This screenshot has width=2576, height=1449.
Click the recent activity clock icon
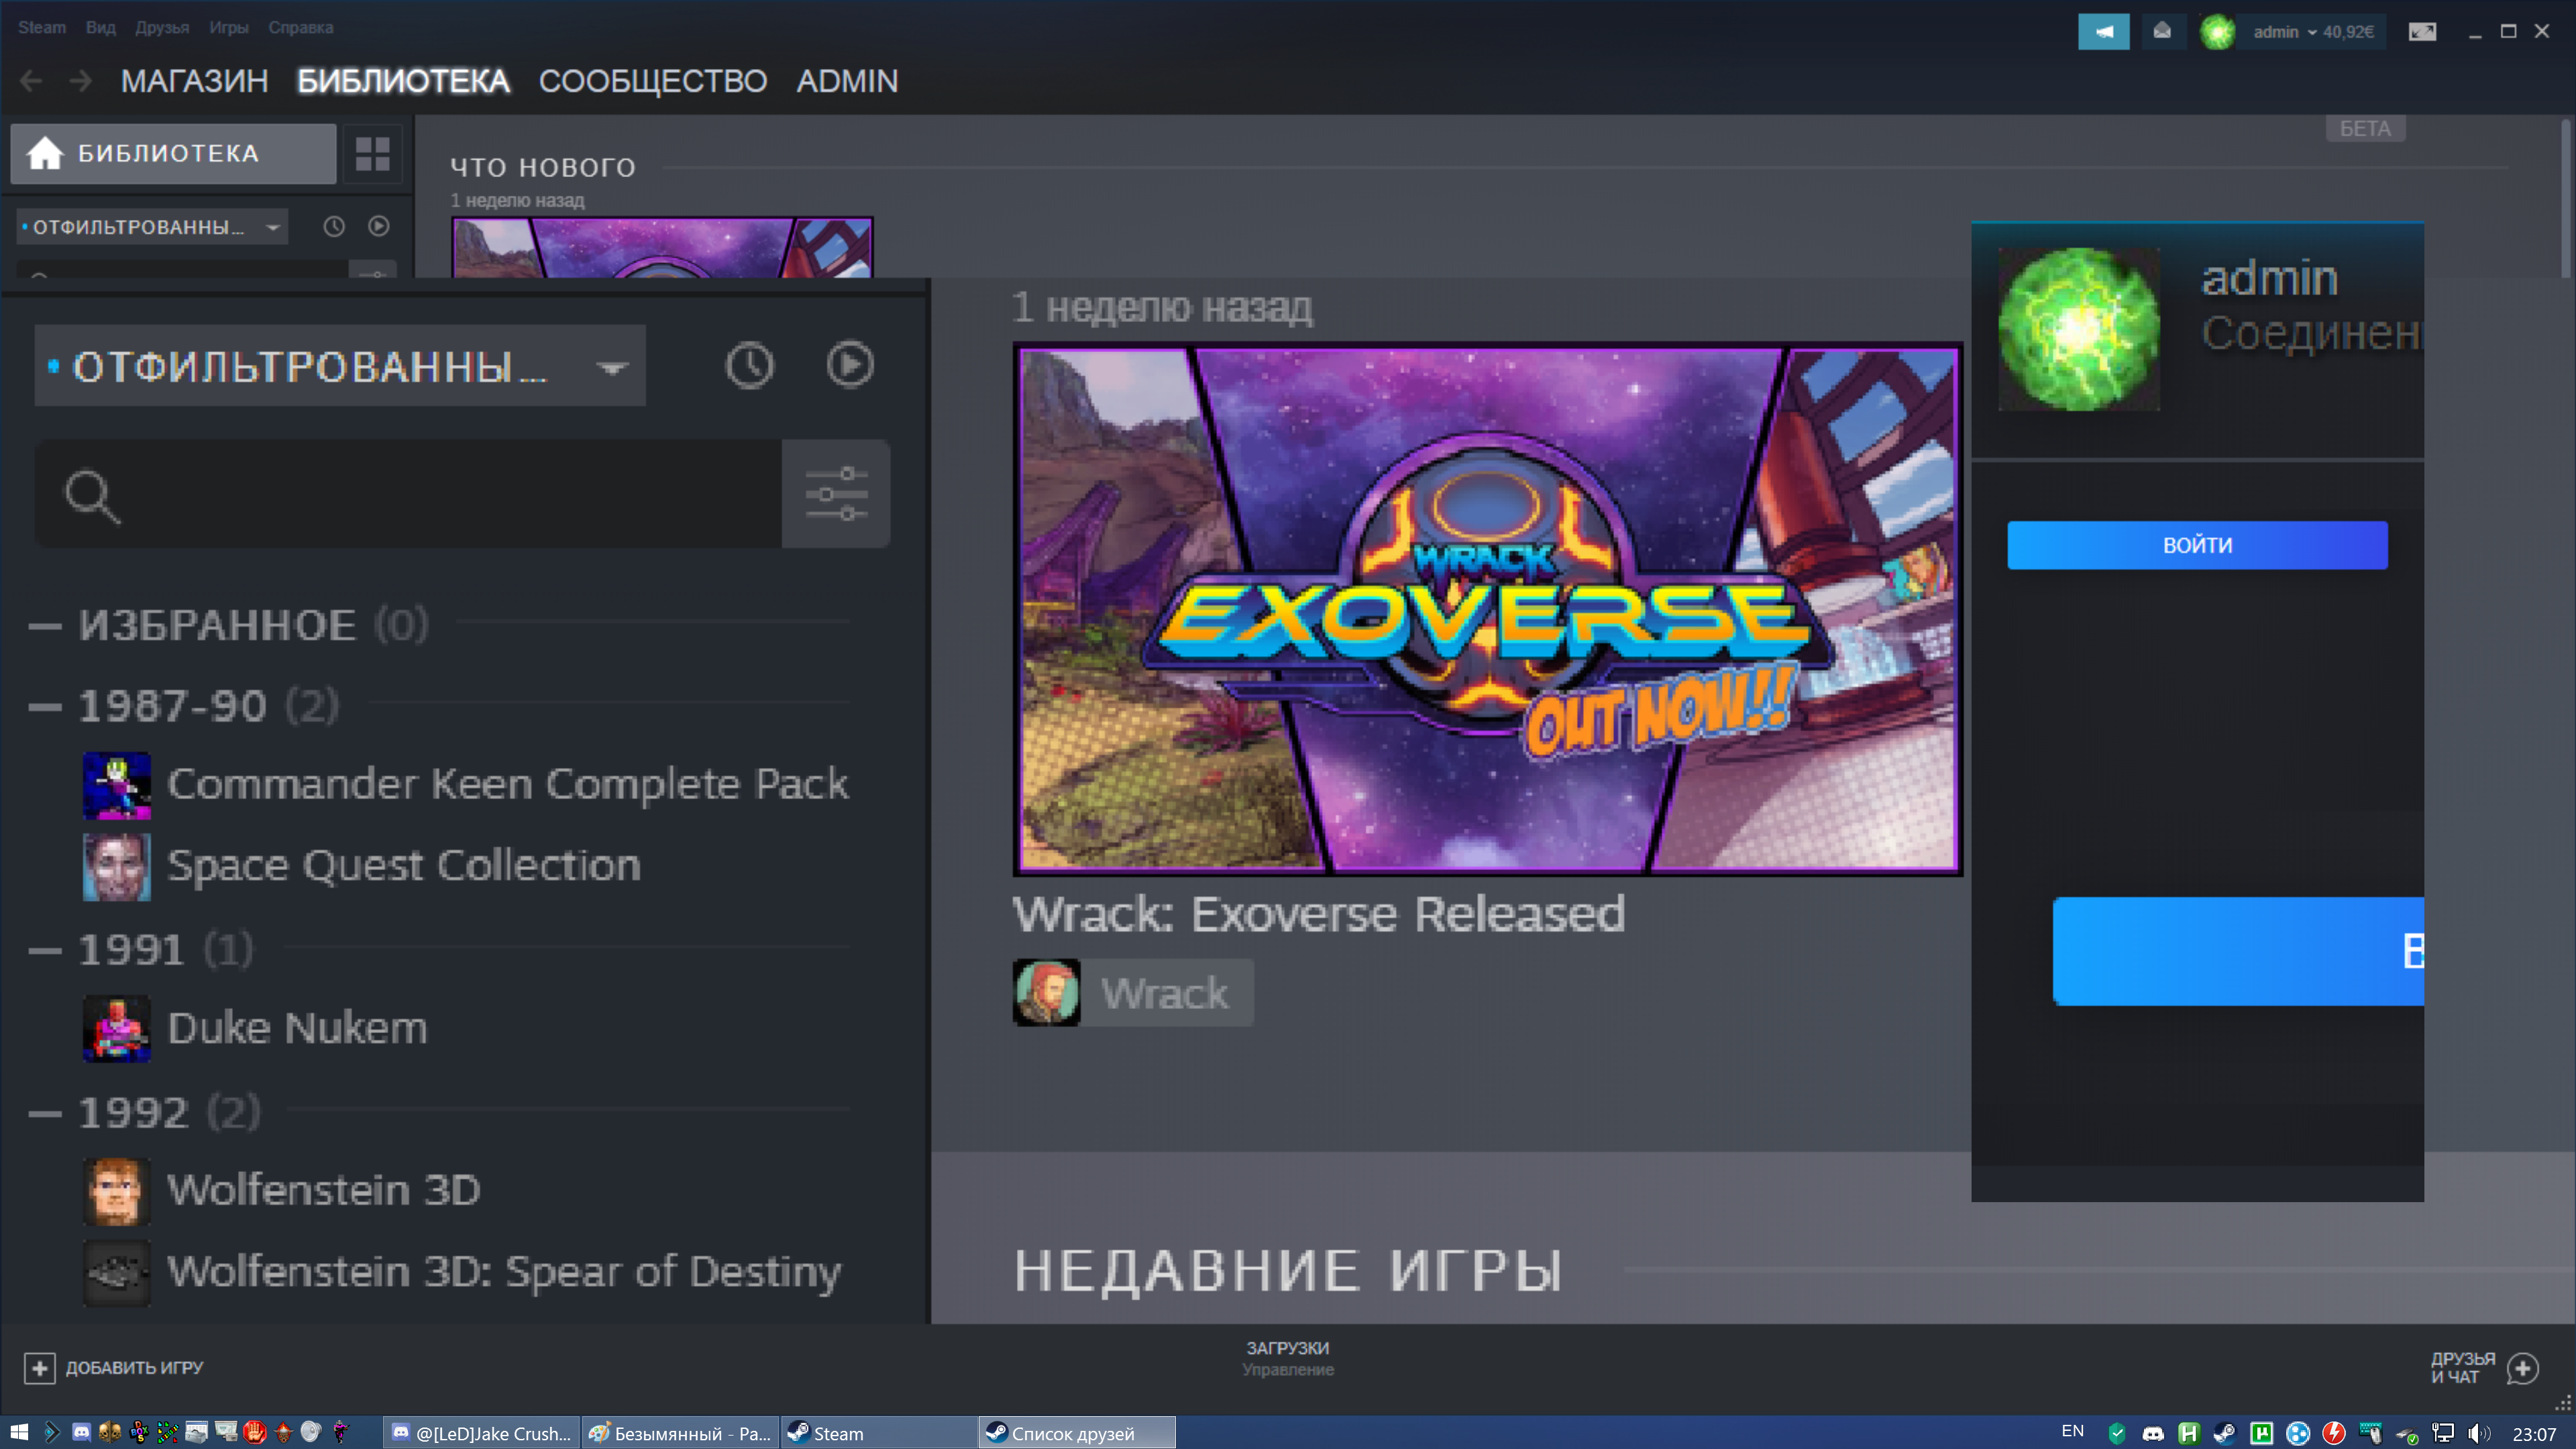tap(749, 366)
